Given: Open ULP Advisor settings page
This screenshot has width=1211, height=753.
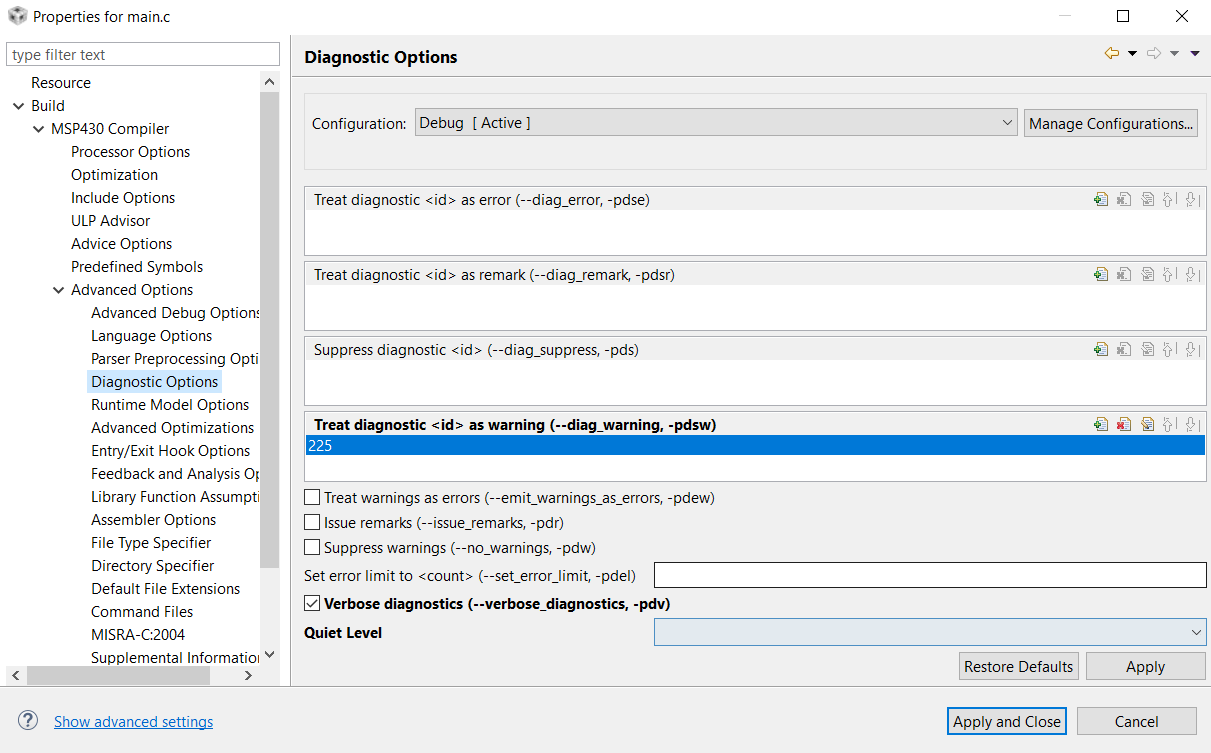Looking at the screenshot, I should (110, 221).
